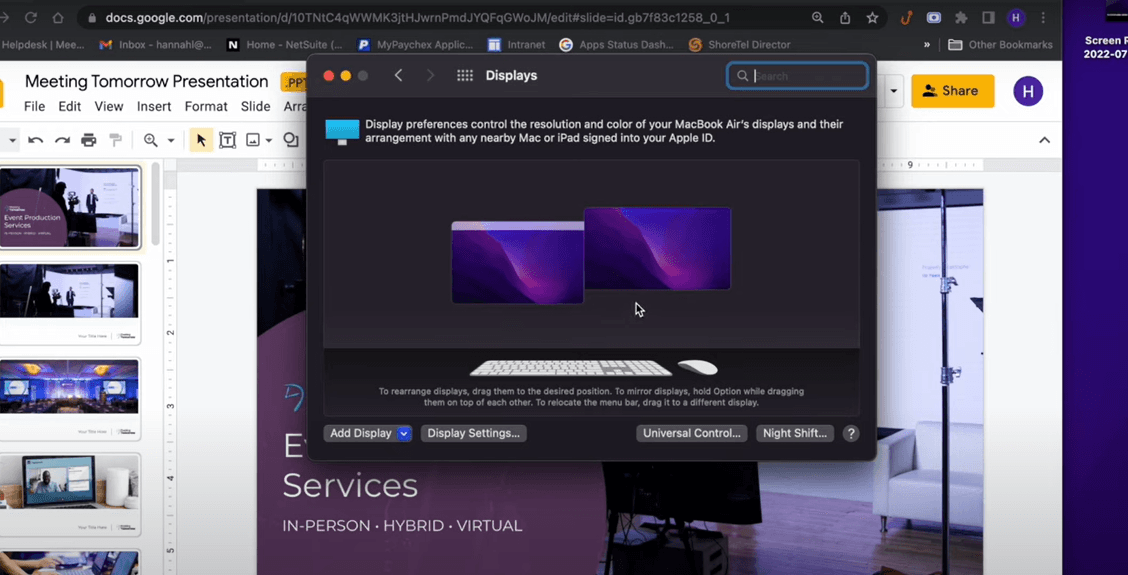The width and height of the screenshot is (1128, 575).
Task: Open the Apps Status Dashboard bookmark
Action: 617,45
